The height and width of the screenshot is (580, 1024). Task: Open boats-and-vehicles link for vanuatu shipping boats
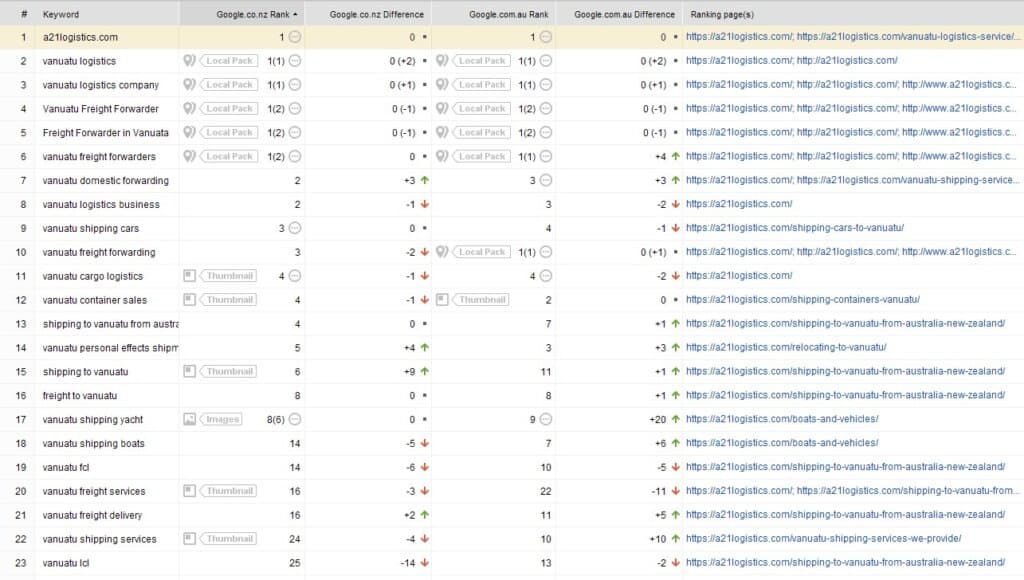(x=782, y=443)
